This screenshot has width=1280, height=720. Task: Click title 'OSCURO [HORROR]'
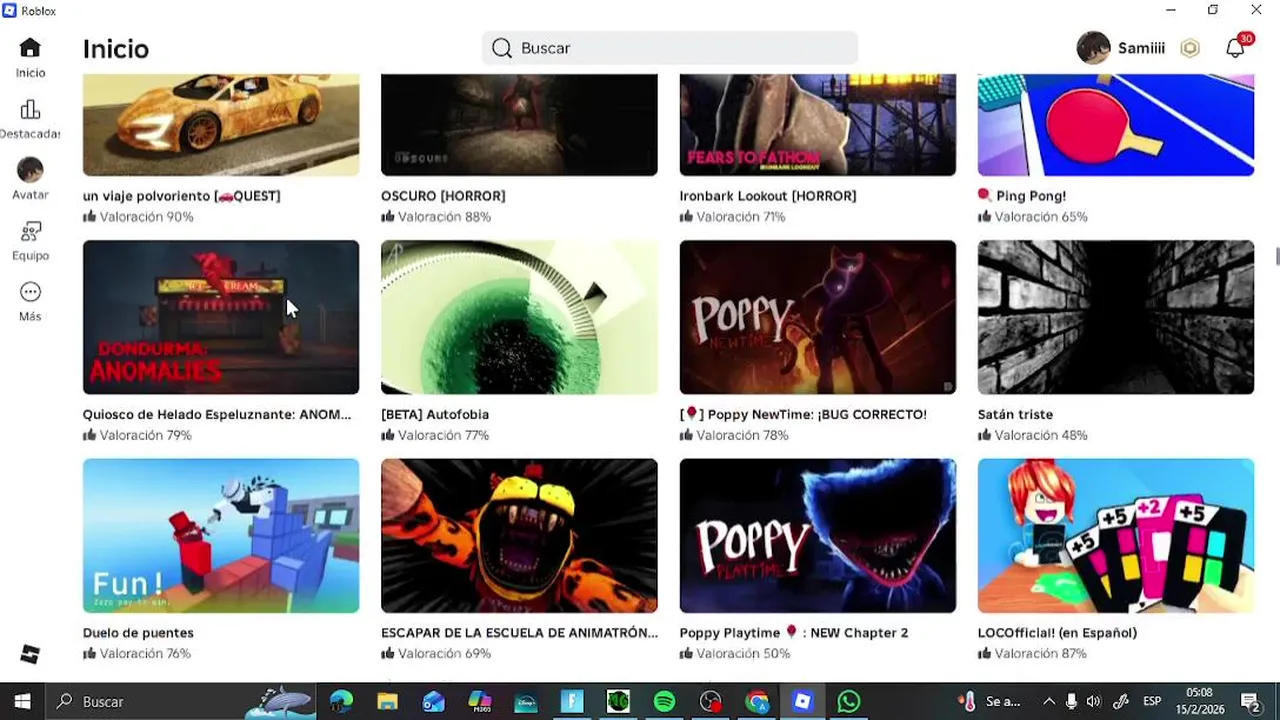(443, 196)
